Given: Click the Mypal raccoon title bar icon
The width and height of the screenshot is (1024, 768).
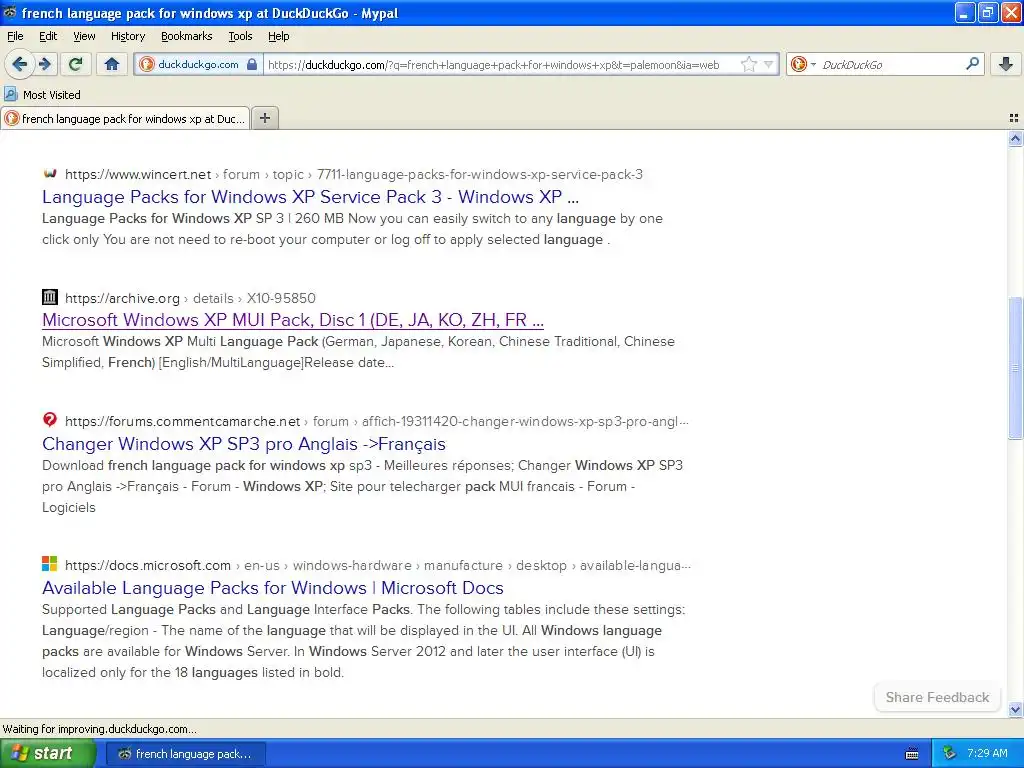Looking at the screenshot, I should 10,12.
